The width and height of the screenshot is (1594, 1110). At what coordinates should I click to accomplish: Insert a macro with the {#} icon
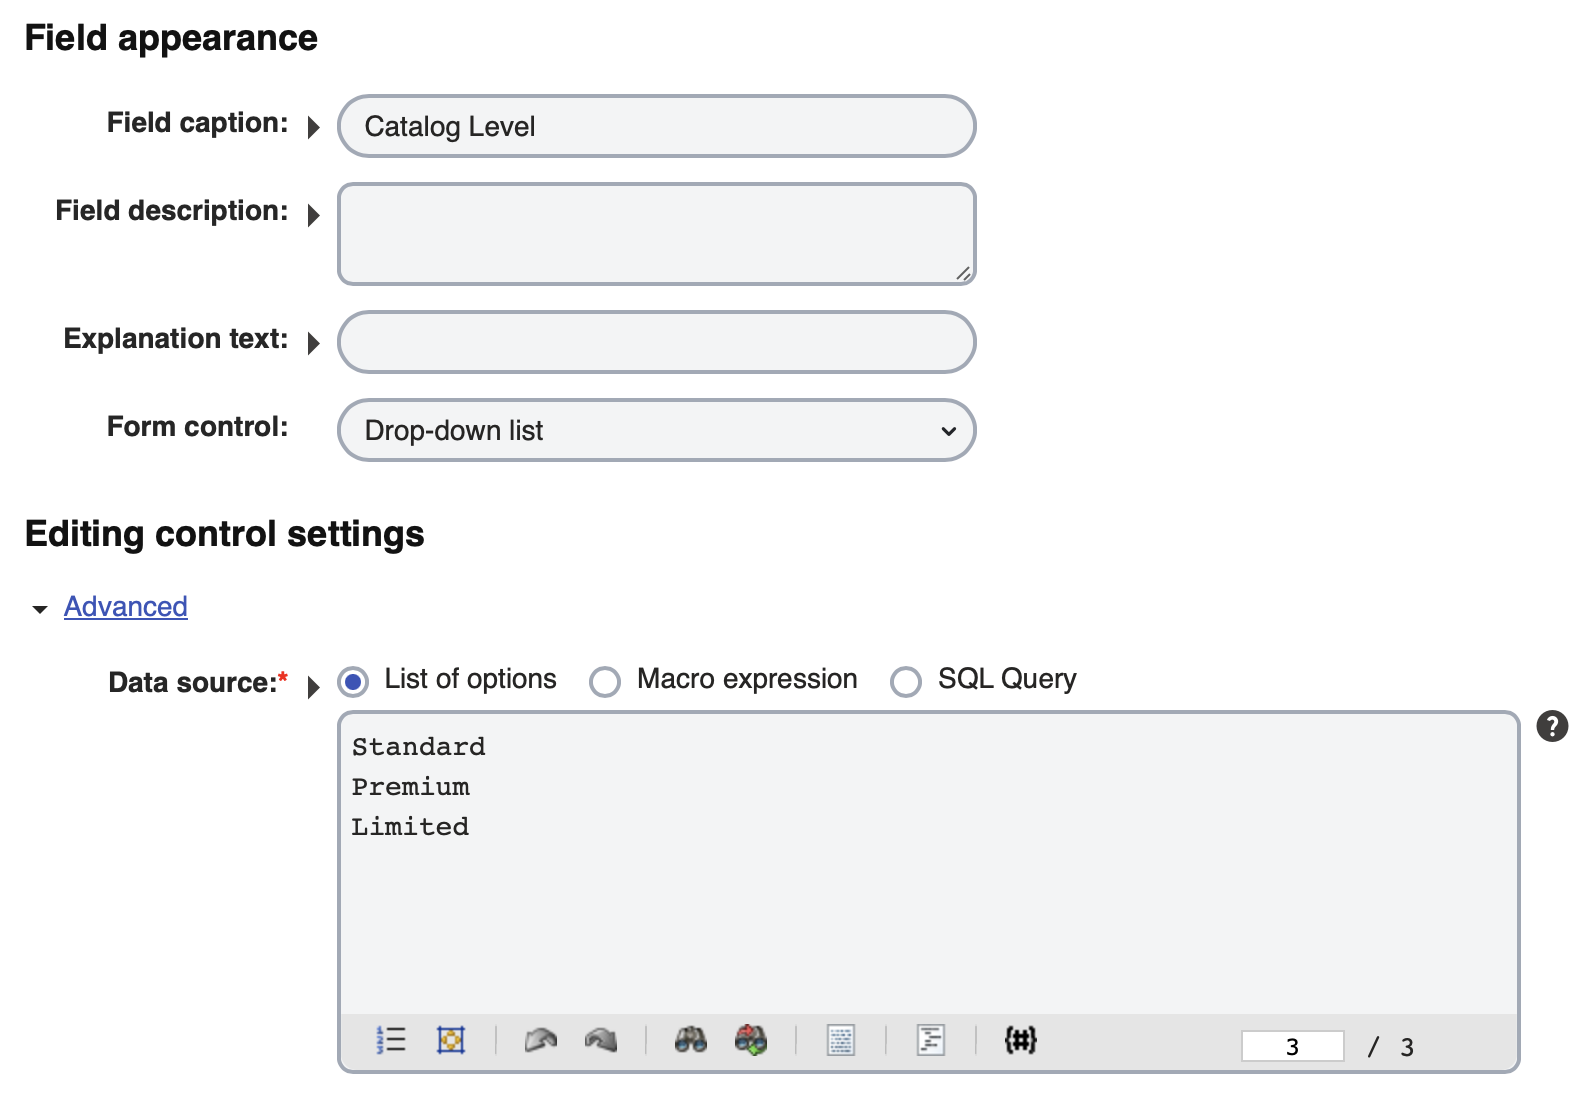click(1021, 1040)
